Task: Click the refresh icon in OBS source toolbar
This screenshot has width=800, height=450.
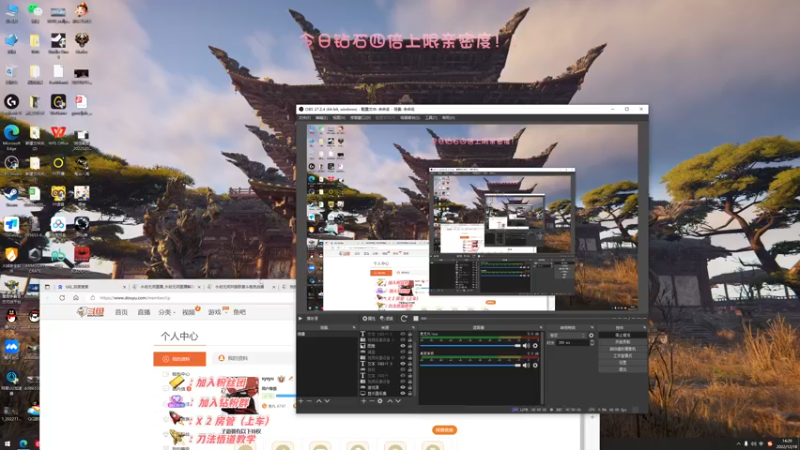Action: [x=404, y=318]
